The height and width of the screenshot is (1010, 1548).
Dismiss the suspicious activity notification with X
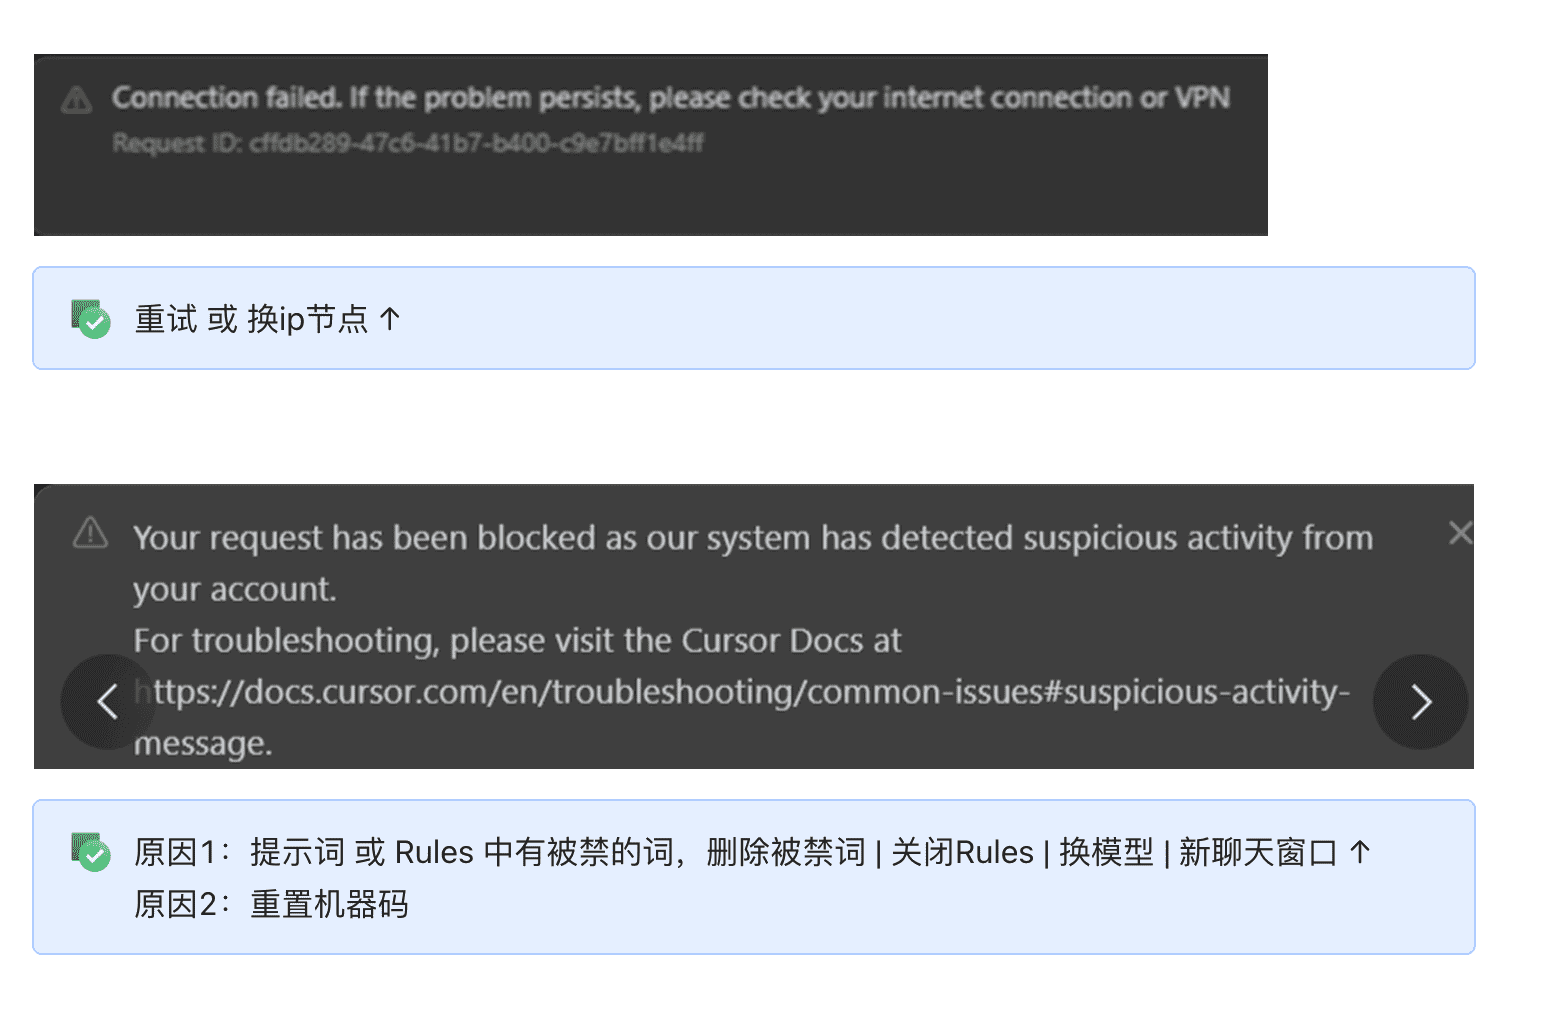1459,533
